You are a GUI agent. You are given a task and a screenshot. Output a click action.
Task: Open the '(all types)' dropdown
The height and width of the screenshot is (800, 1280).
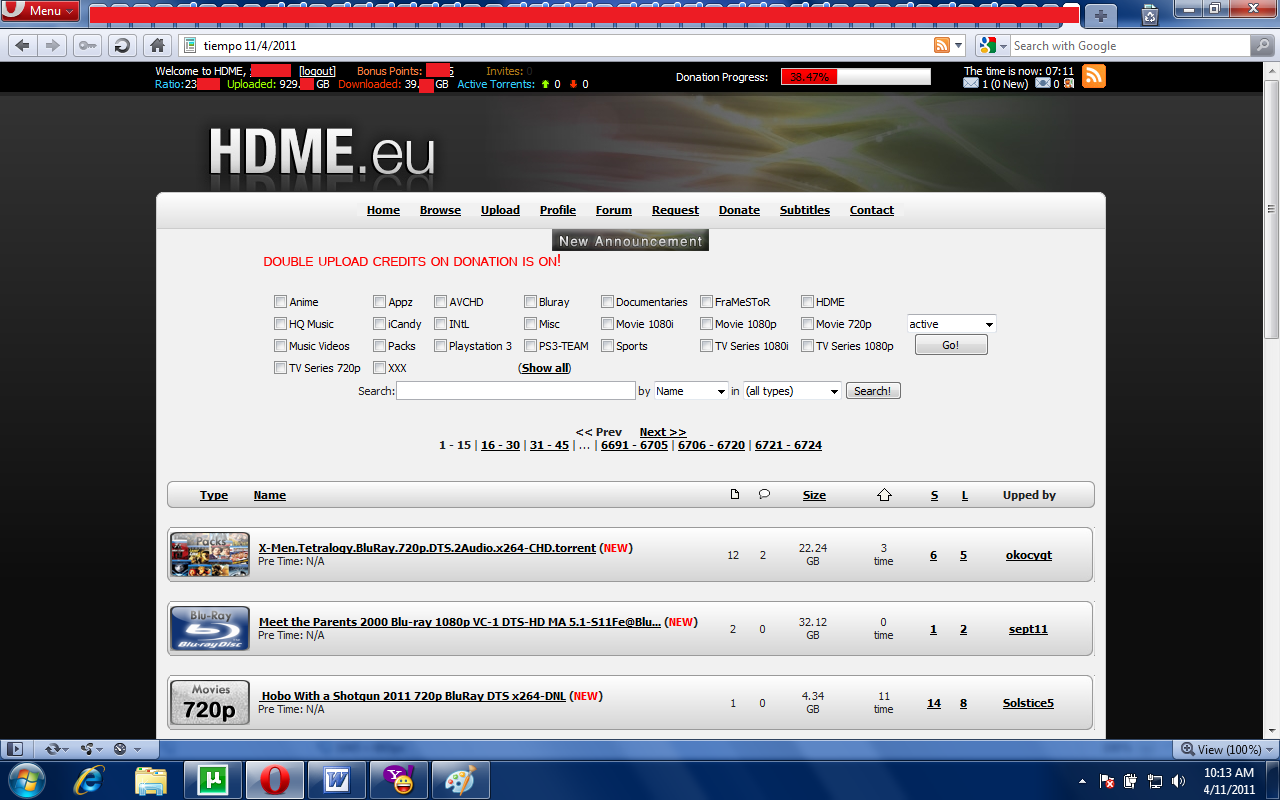tap(792, 391)
